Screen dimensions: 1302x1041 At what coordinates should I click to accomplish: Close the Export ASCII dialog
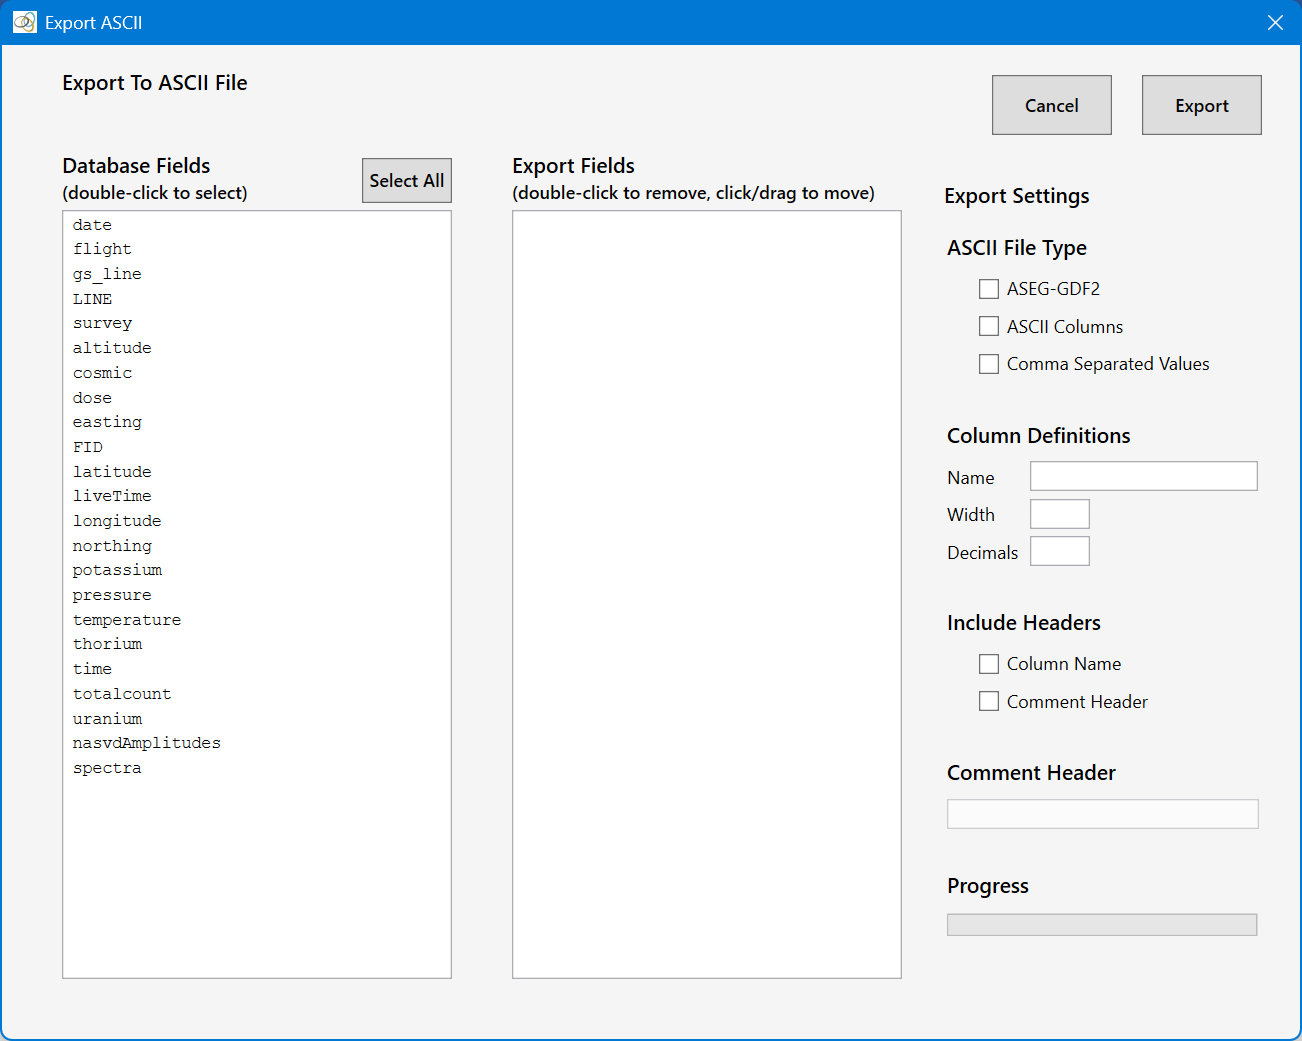point(1275,22)
